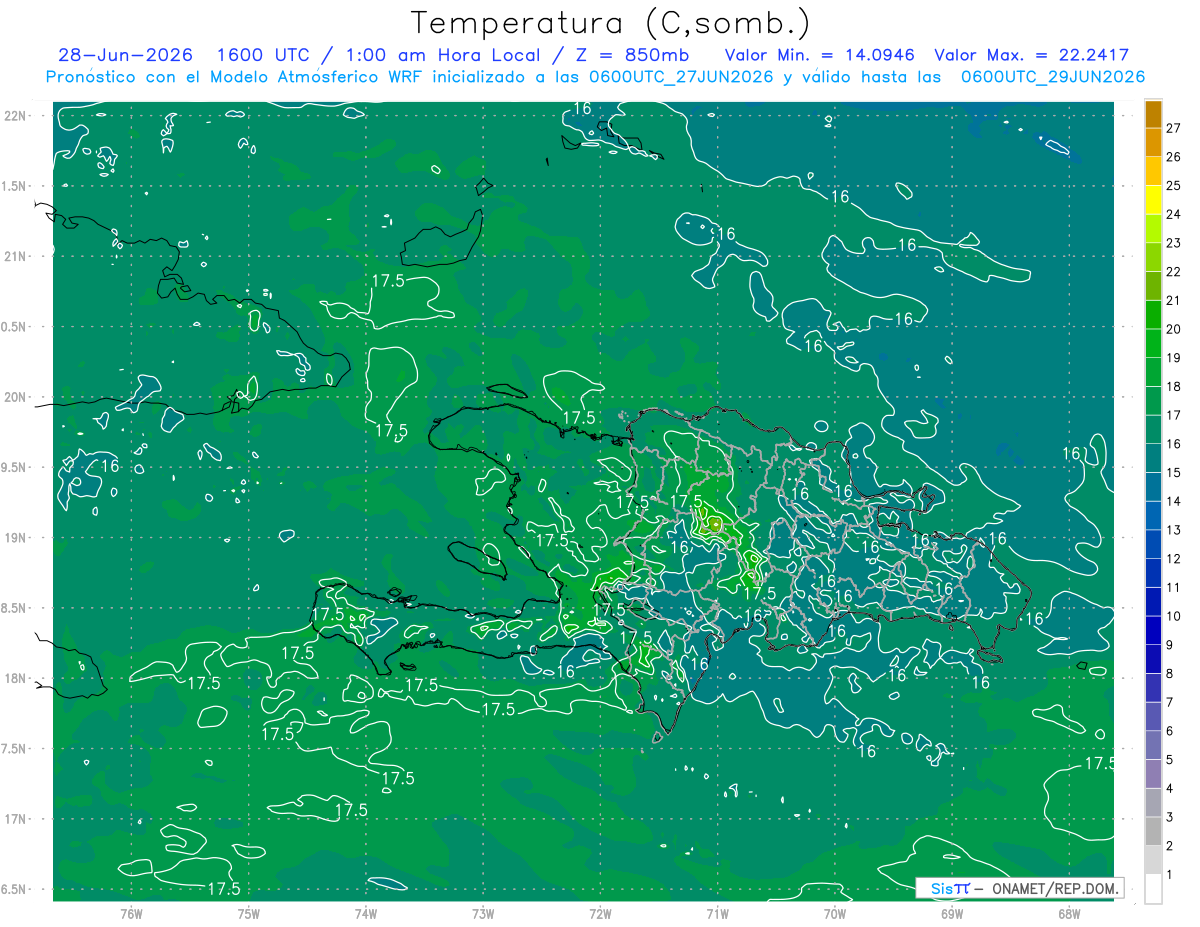Click the '76W' longitude axis label
This screenshot has width=1200, height=927.
131,914
